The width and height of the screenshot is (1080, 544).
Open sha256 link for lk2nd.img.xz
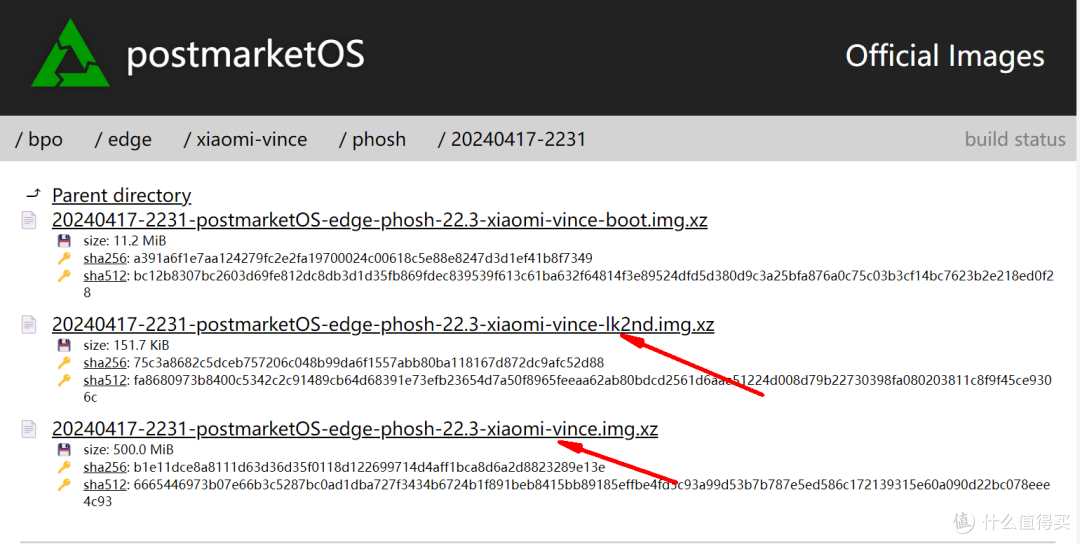[105, 362]
